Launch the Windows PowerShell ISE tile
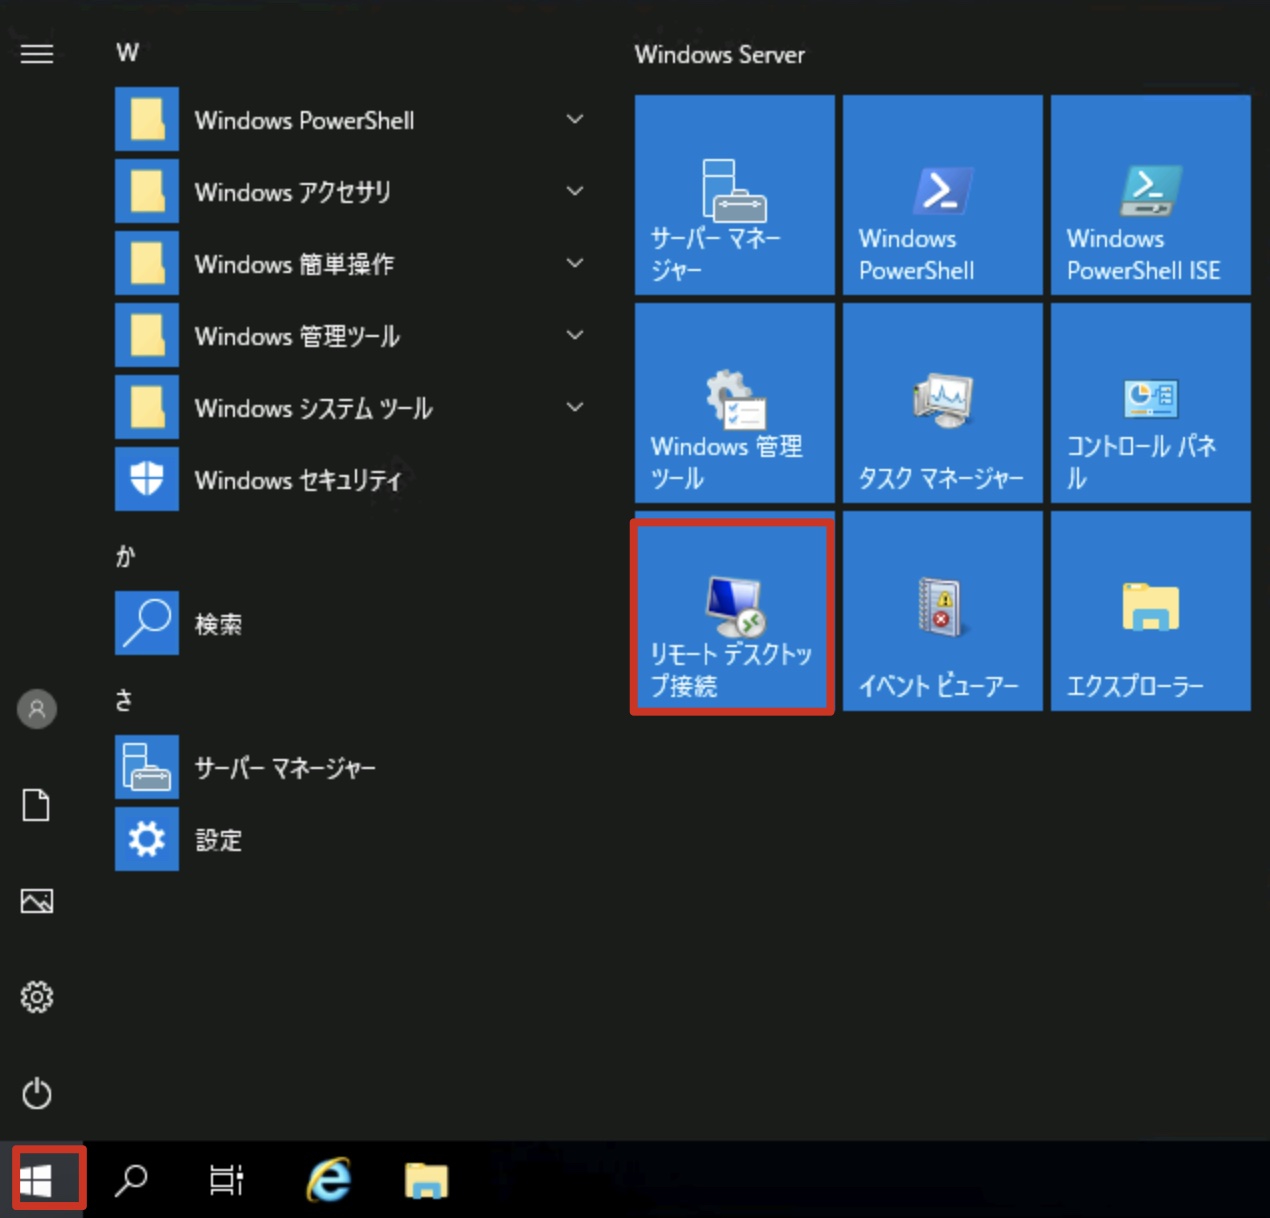This screenshot has width=1270, height=1218. coord(1151,195)
